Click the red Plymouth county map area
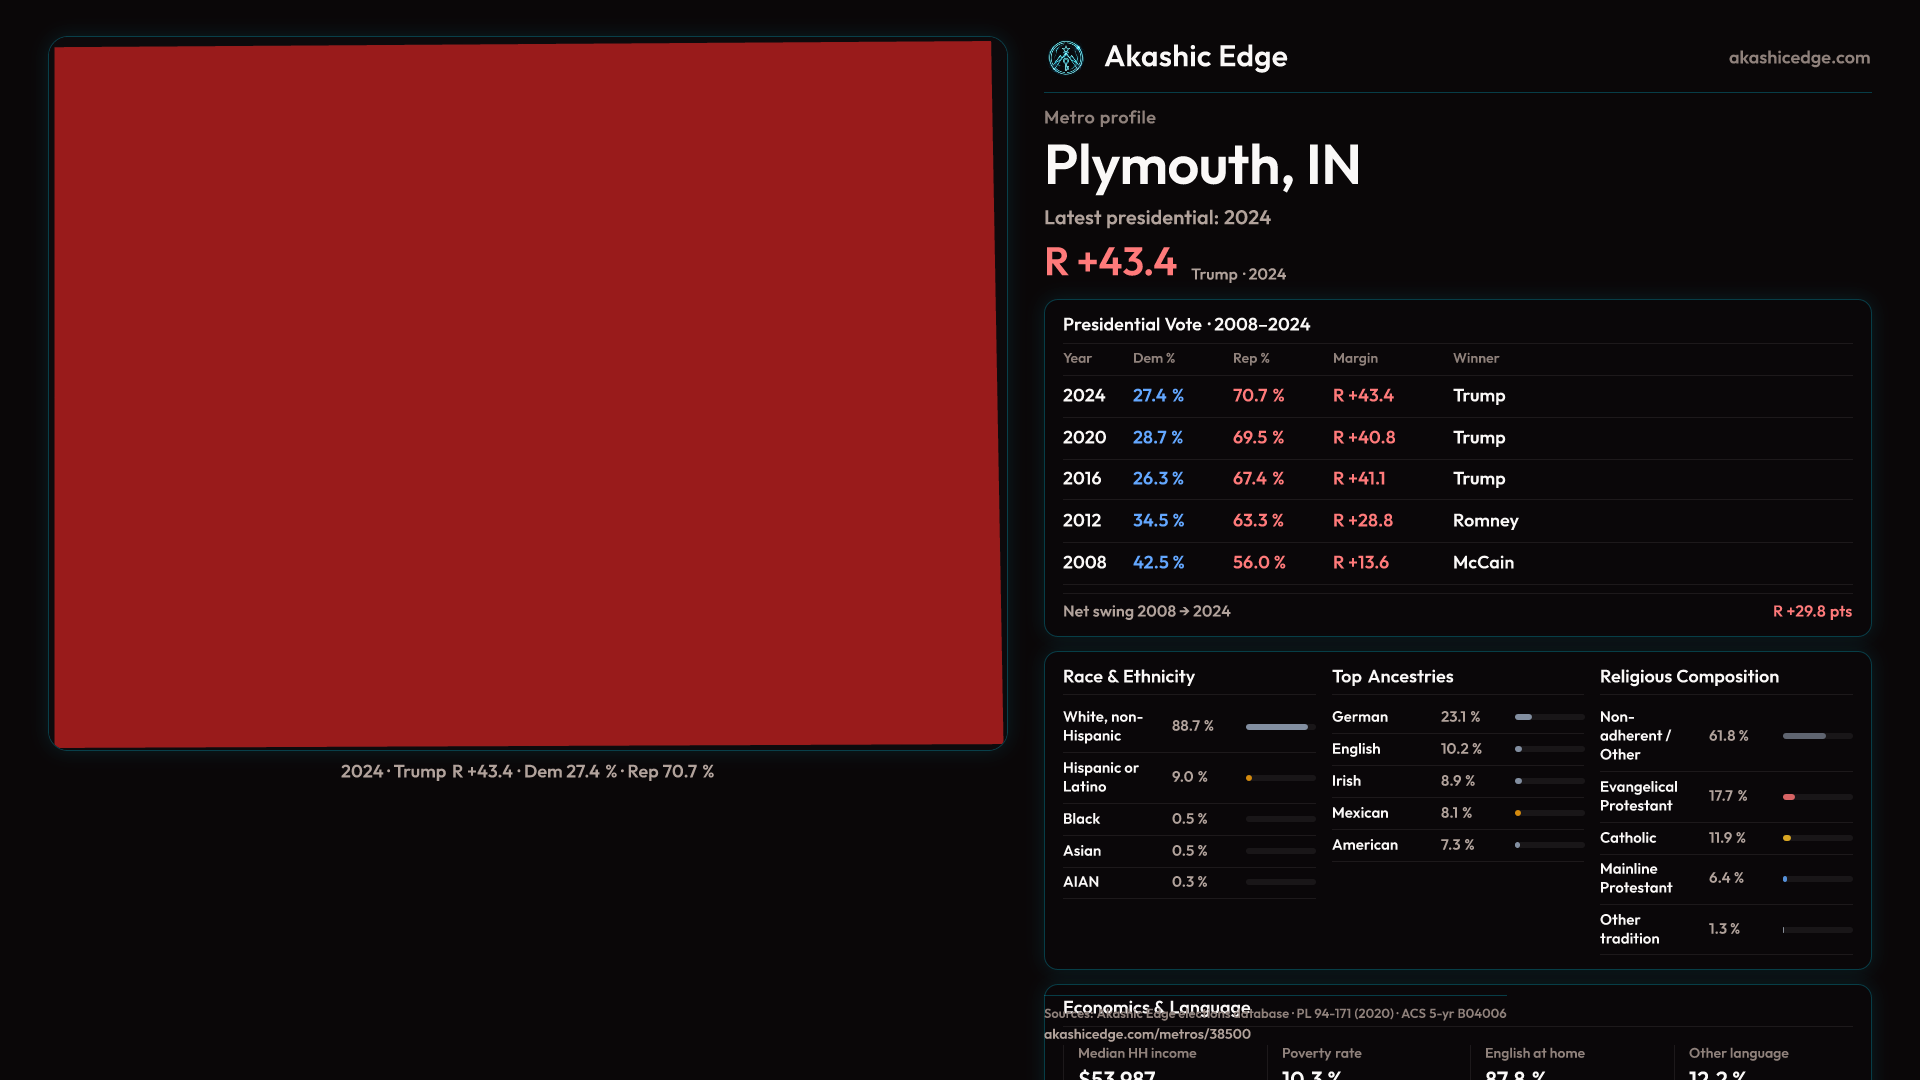Screen dimensions: 1920x1080 tap(527, 395)
